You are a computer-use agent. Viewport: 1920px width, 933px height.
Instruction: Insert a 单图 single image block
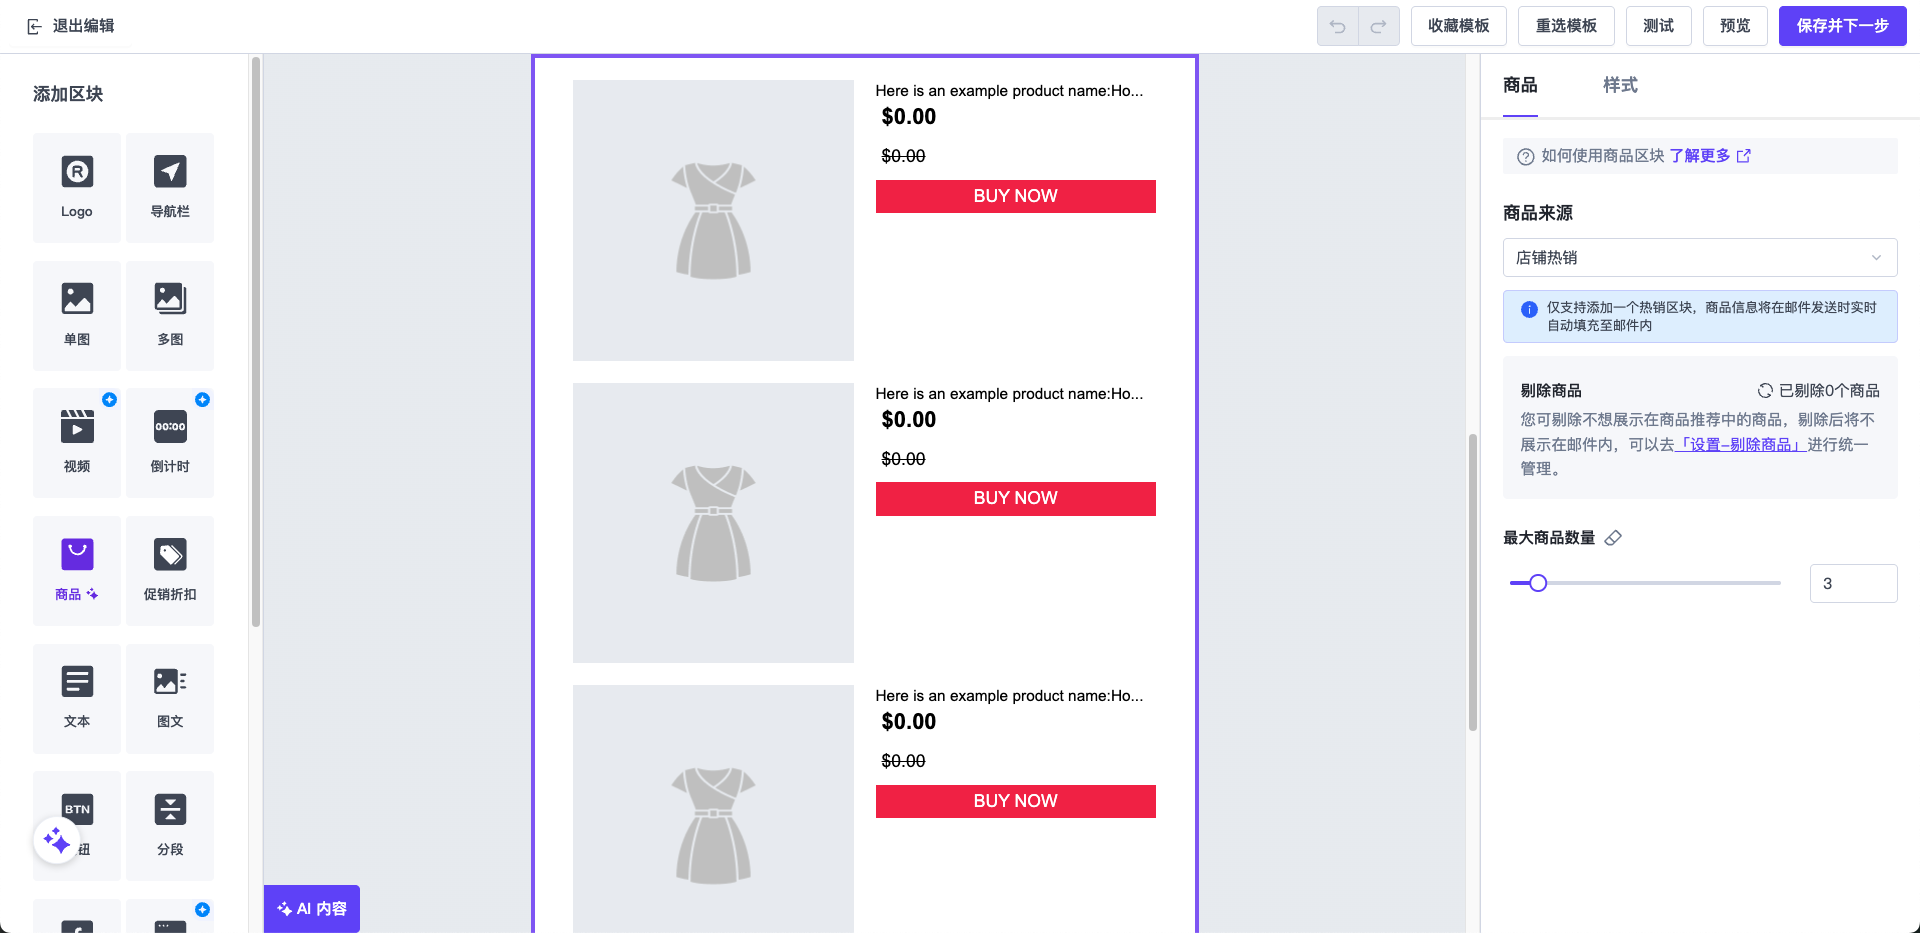(x=77, y=316)
